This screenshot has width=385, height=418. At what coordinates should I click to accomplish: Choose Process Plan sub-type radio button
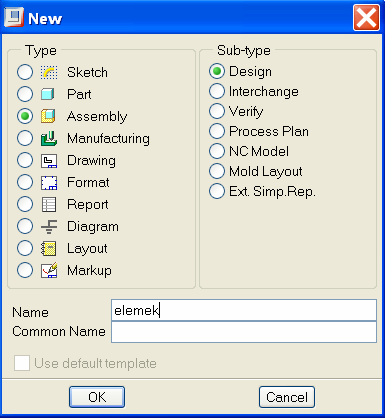click(x=217, y=131)
